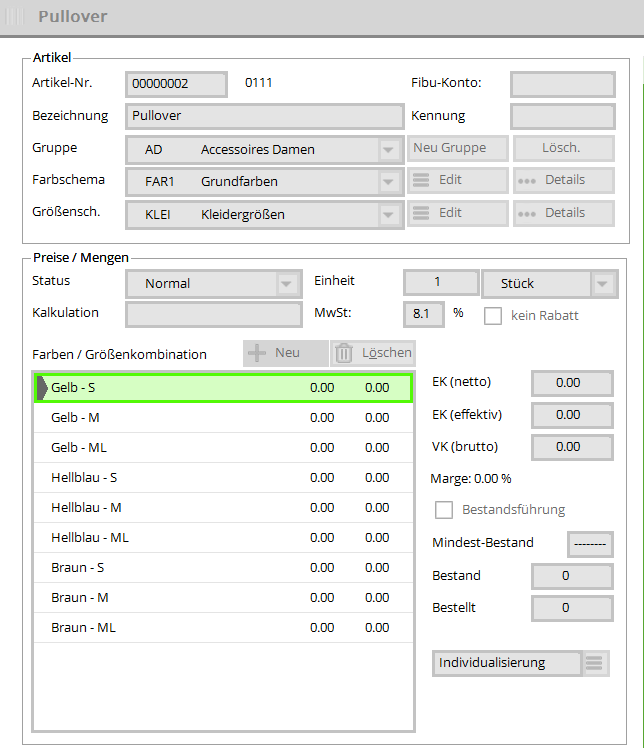This screenshot has width=644, height=748.
Task: Click the Neu Gruppe button
Action: 458,148
